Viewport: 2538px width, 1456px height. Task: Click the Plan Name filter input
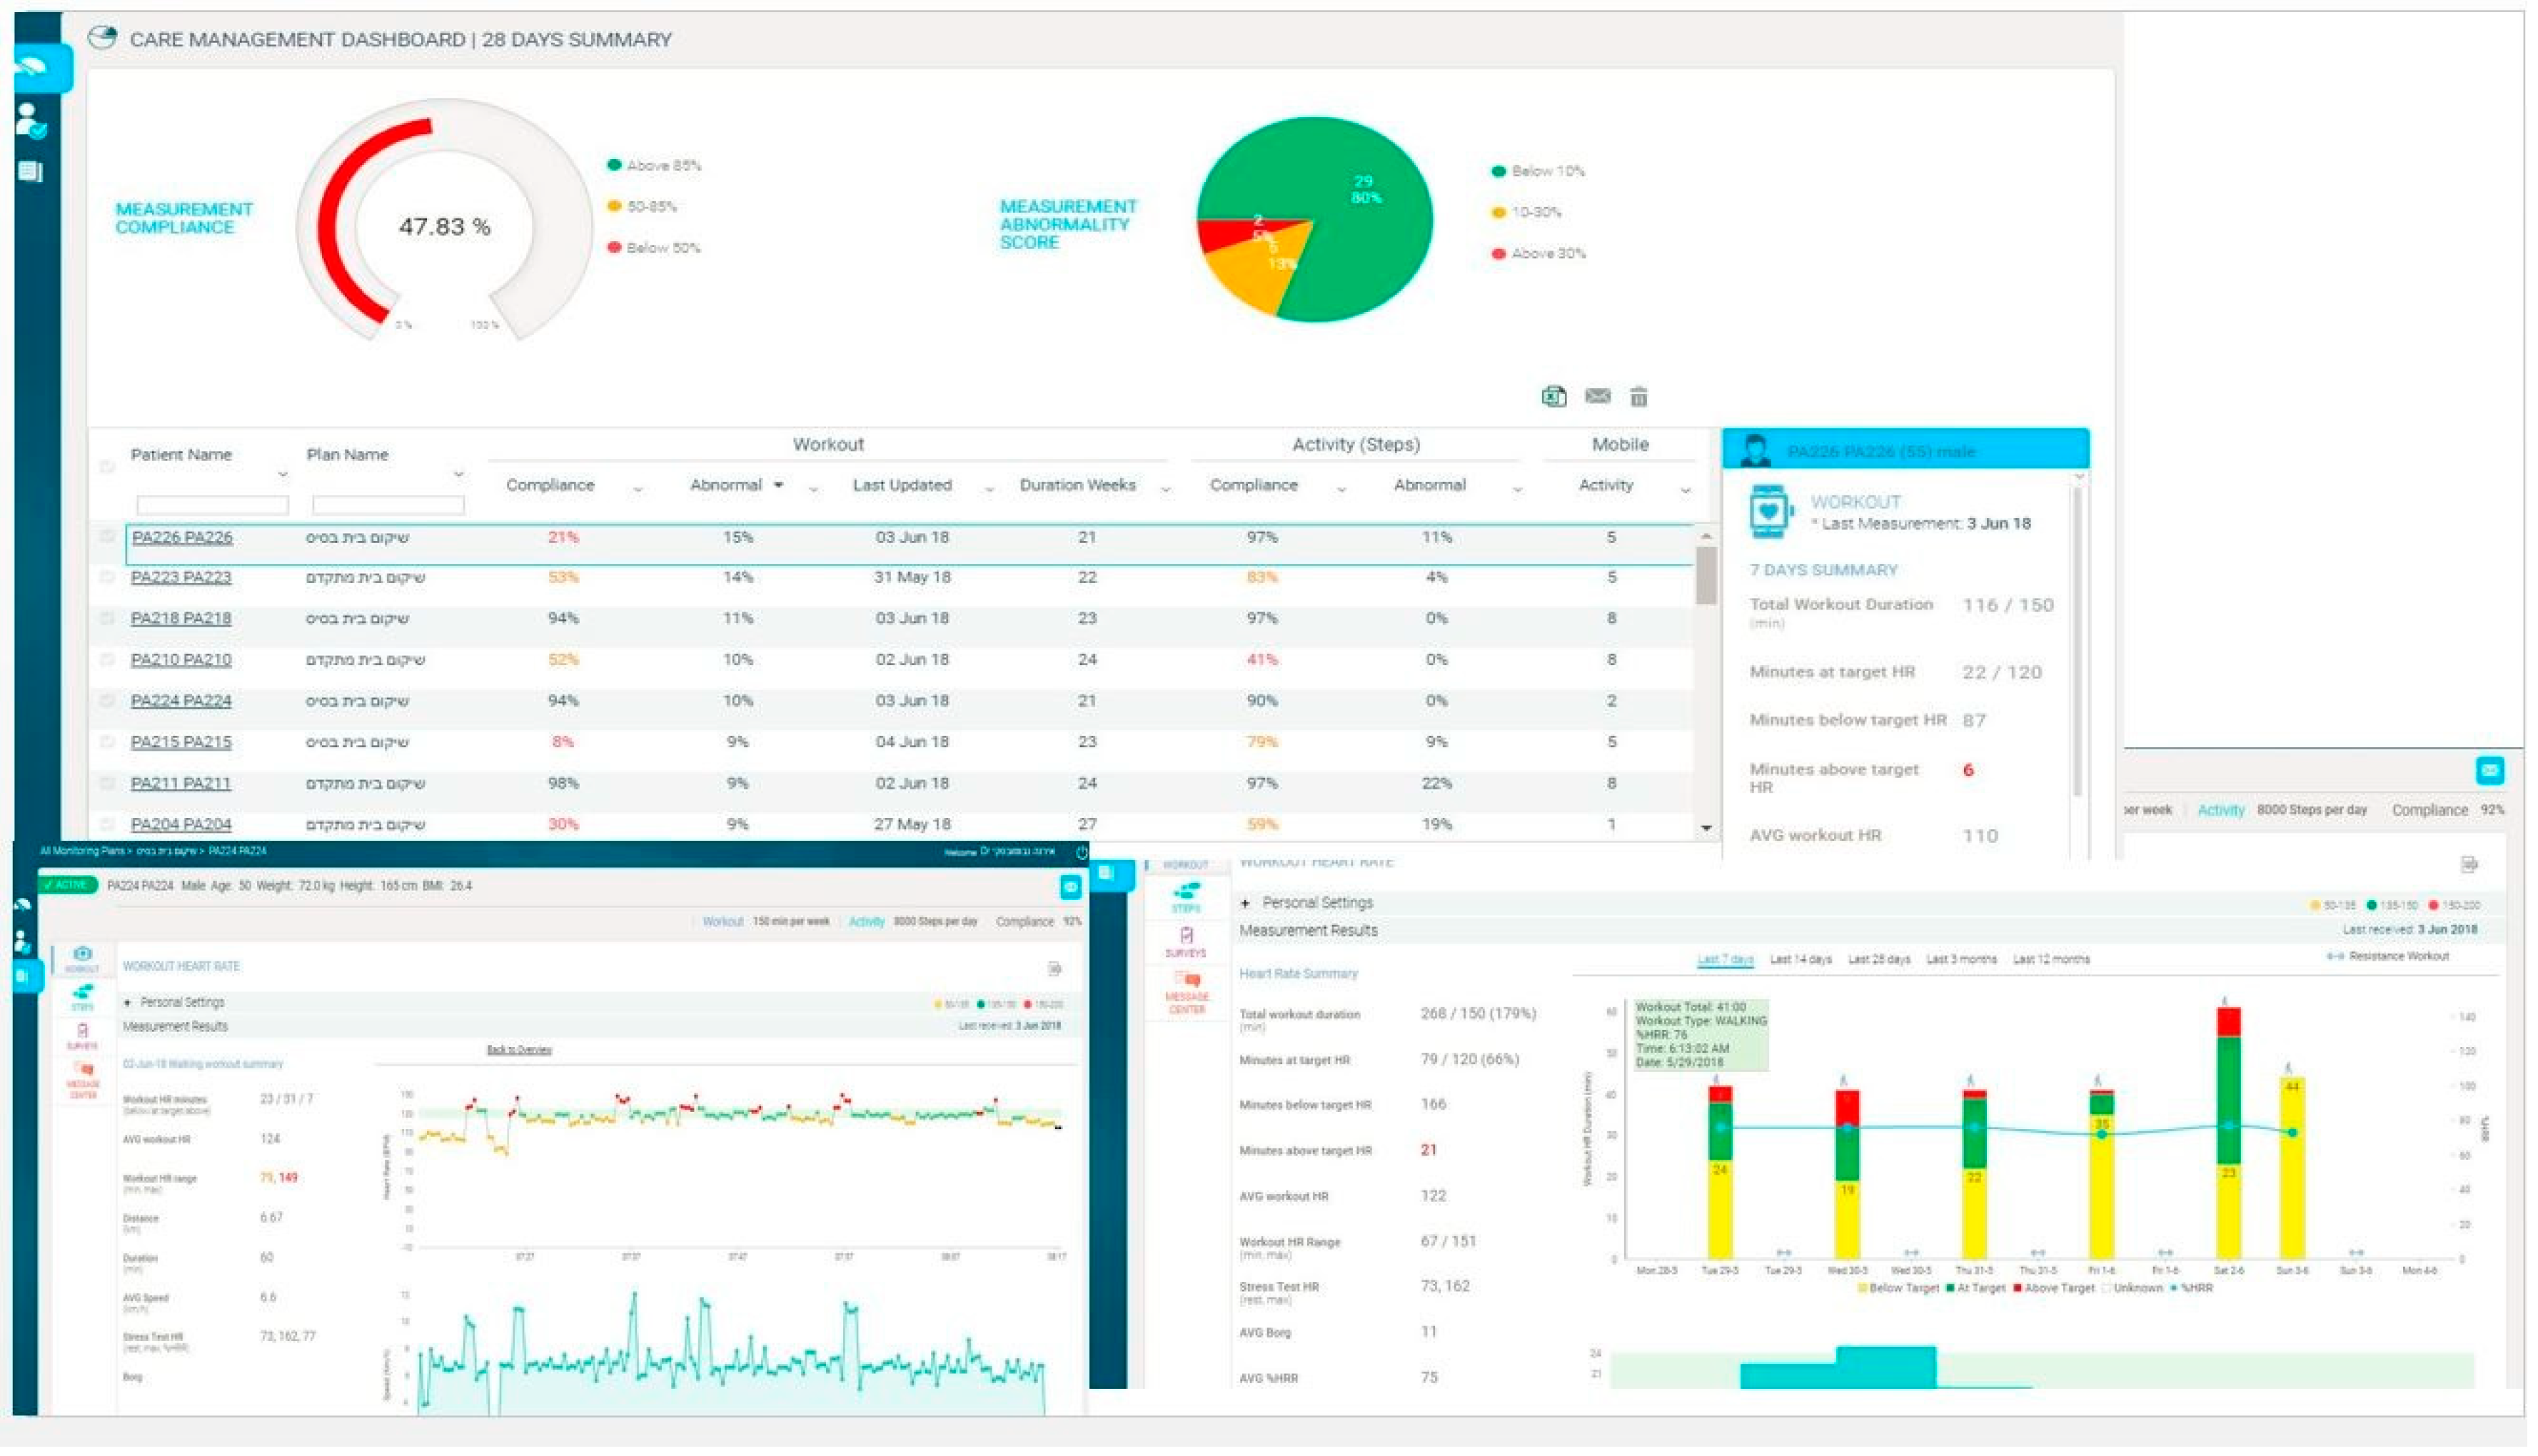point(388,506)
